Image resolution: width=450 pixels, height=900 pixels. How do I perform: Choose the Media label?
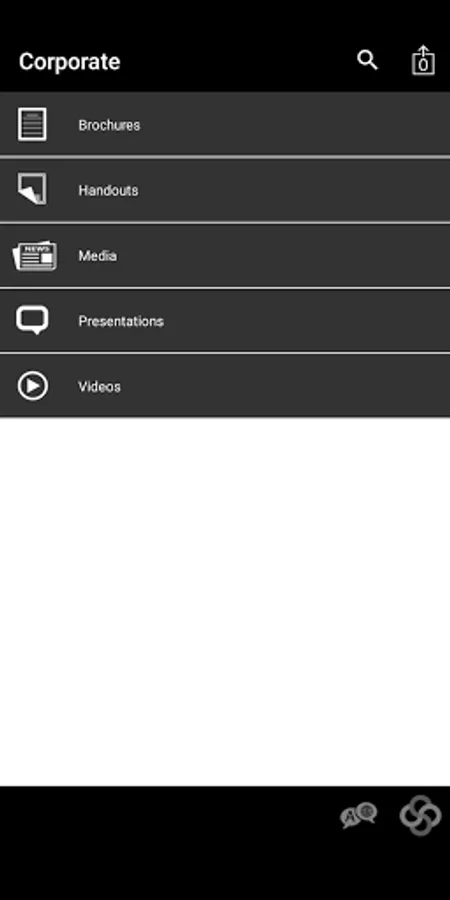click(x=98, y=255)
